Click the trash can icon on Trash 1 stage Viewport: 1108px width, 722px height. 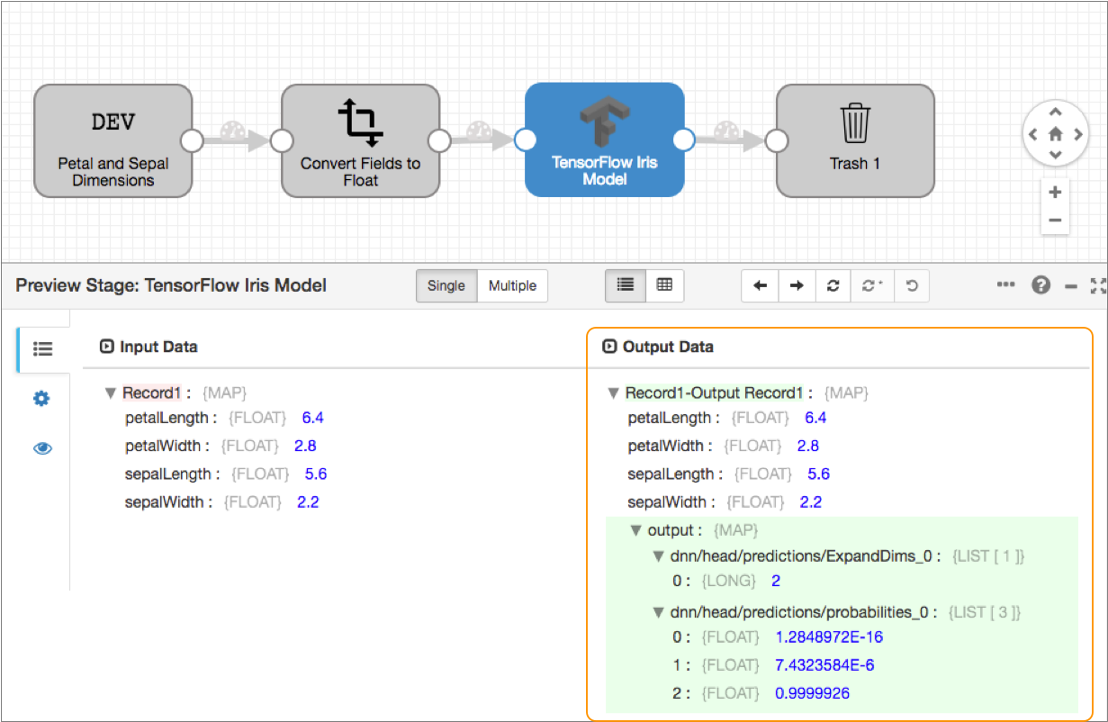point(854,124)
